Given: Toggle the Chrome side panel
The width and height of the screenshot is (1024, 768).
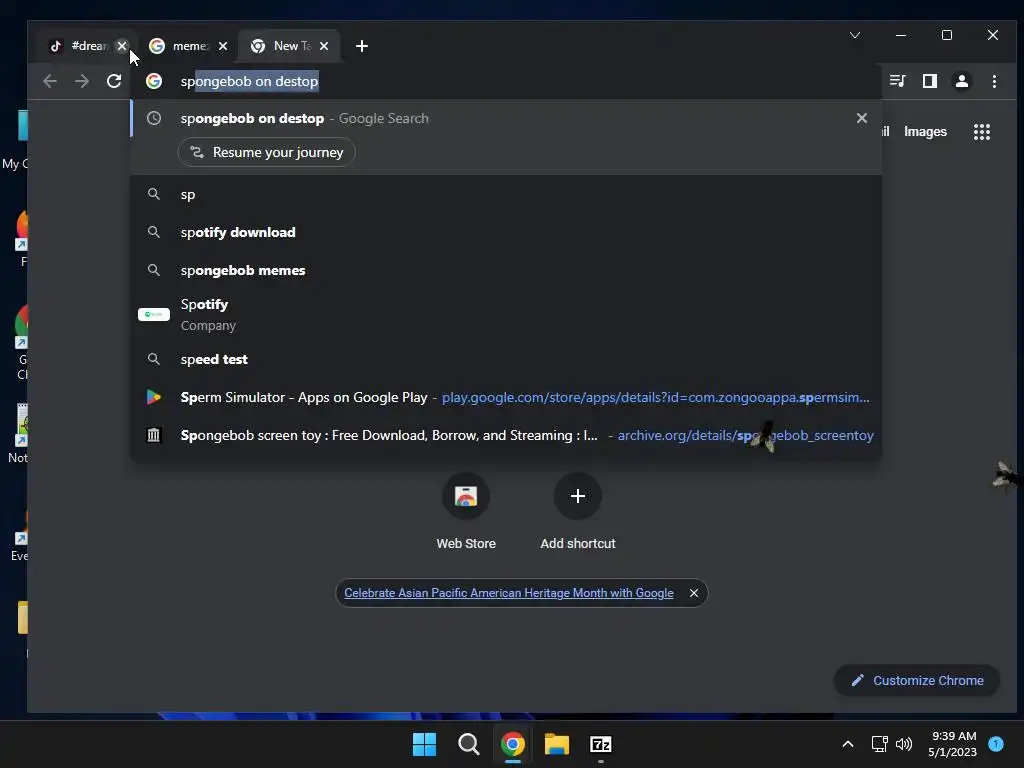Looking at the screenshot, I should [x=929, y=81].
